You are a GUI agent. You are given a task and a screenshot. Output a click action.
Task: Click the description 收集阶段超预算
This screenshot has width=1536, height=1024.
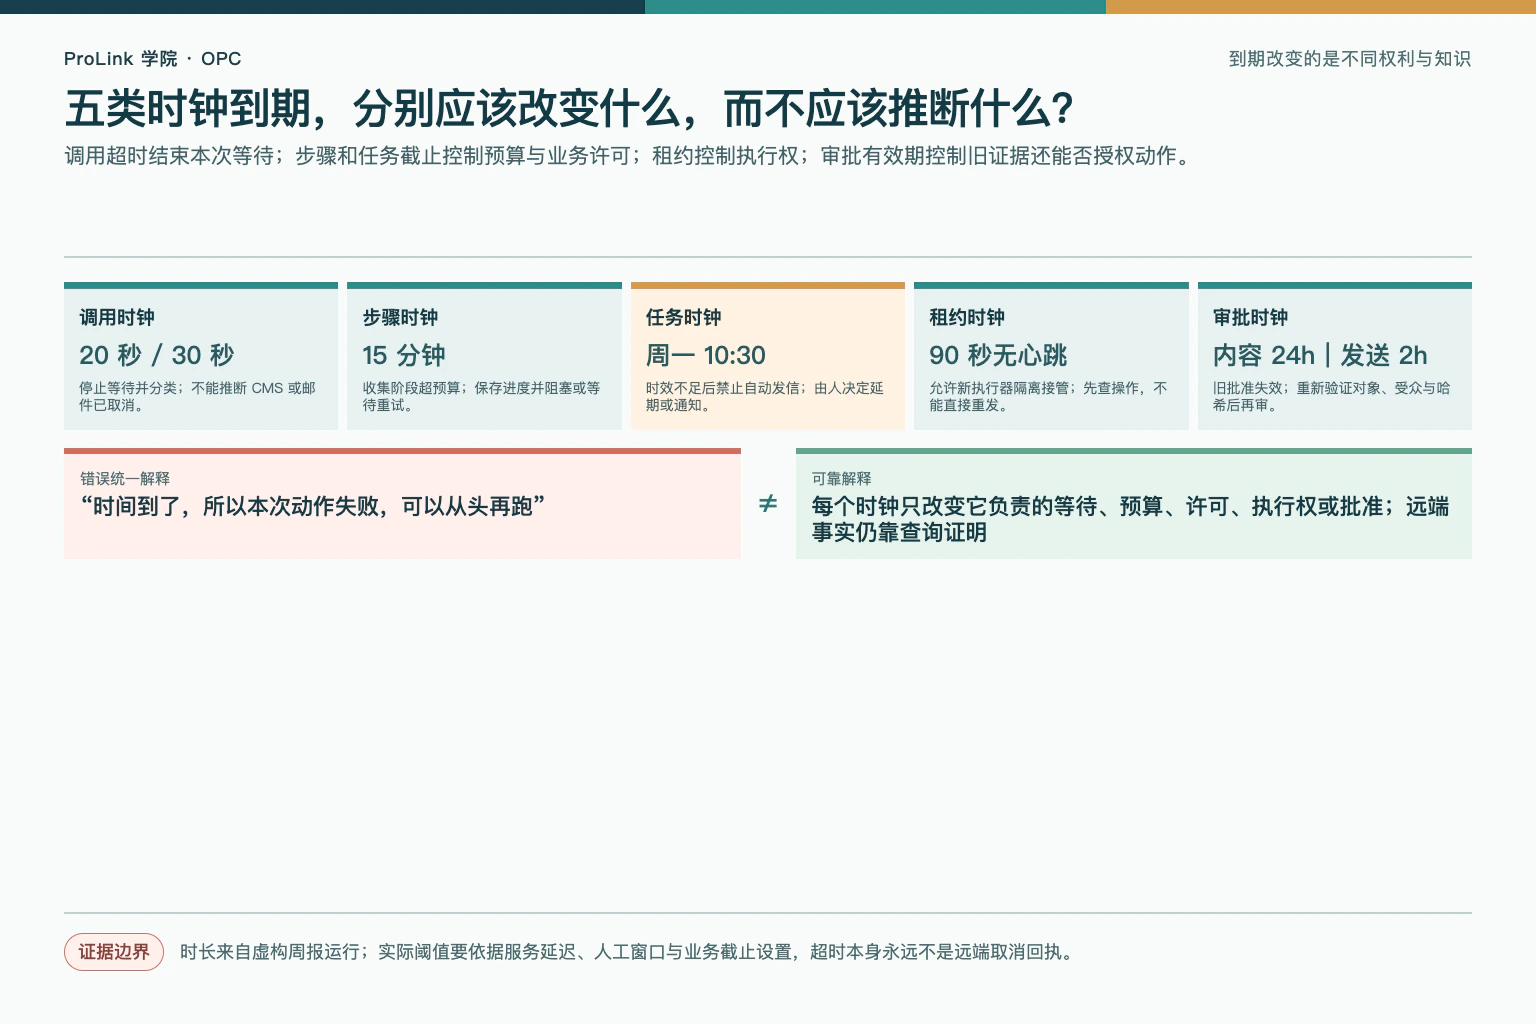pyautogui.click(x=482, y=396)
